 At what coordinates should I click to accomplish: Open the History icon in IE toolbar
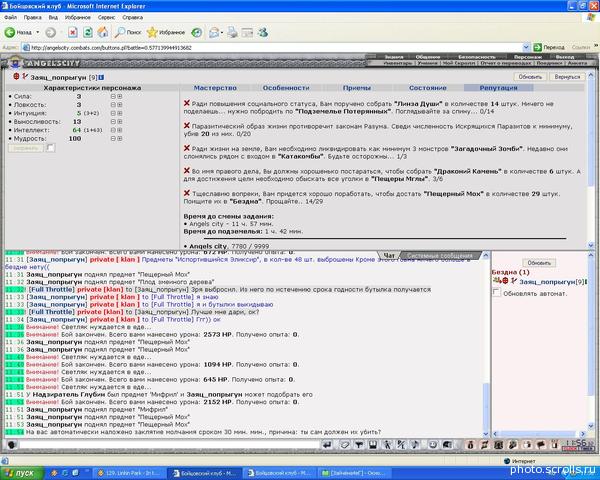[x=196, y=33]
